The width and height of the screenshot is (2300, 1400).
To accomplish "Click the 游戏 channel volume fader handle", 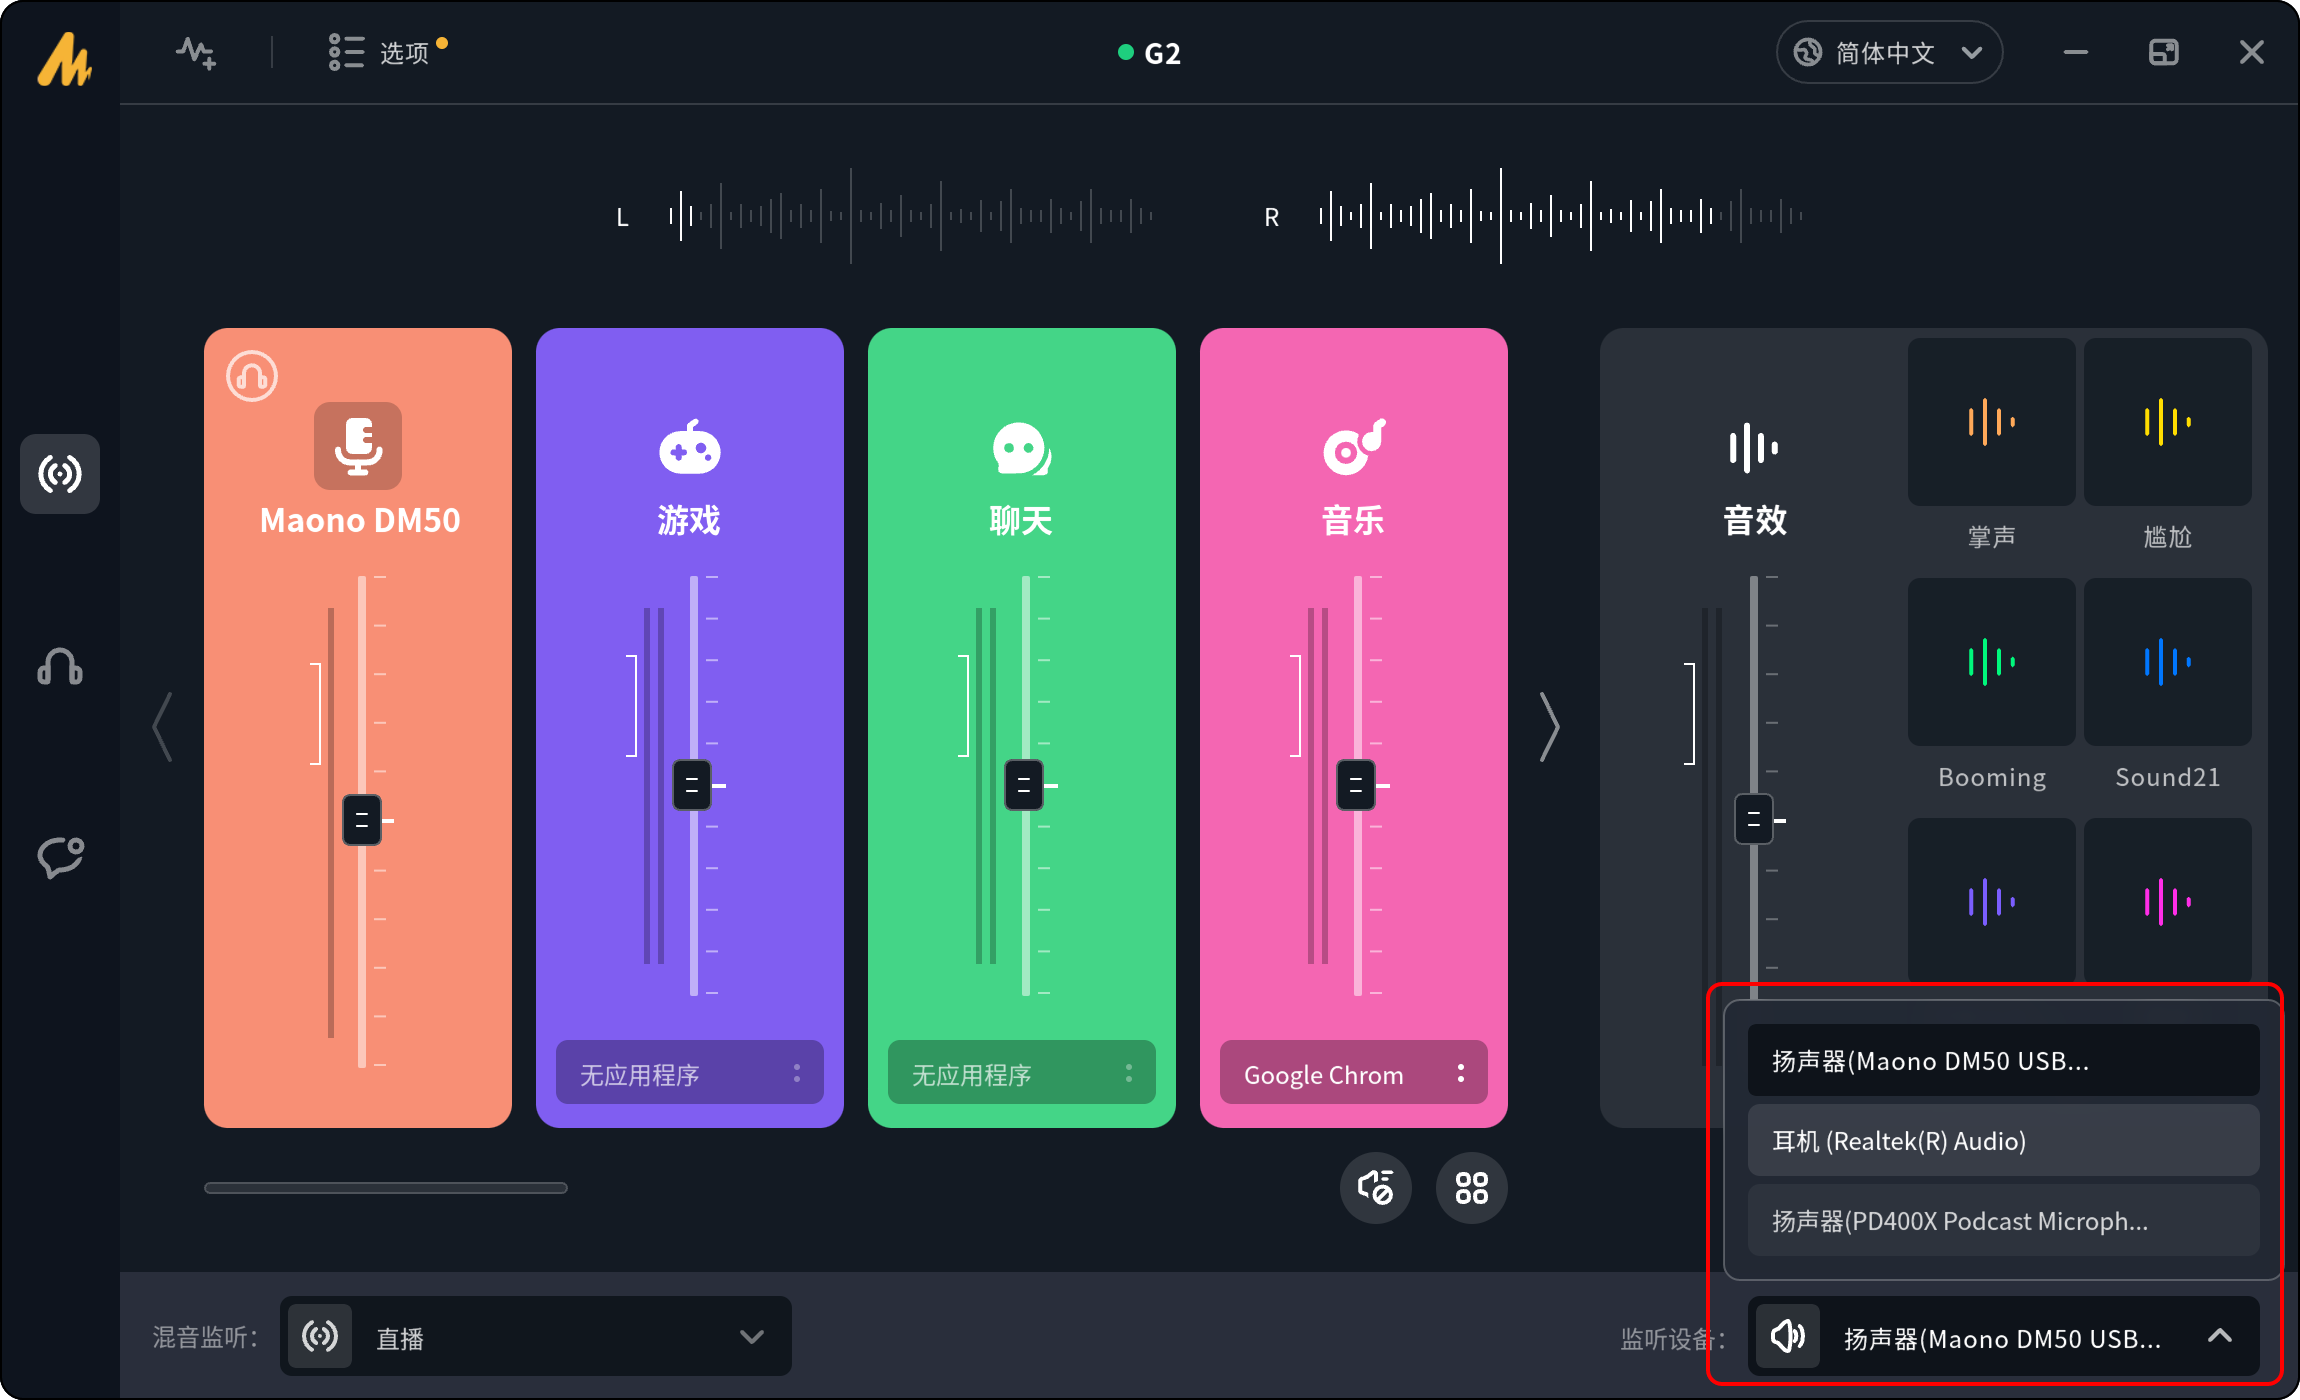I will [692, 785].
